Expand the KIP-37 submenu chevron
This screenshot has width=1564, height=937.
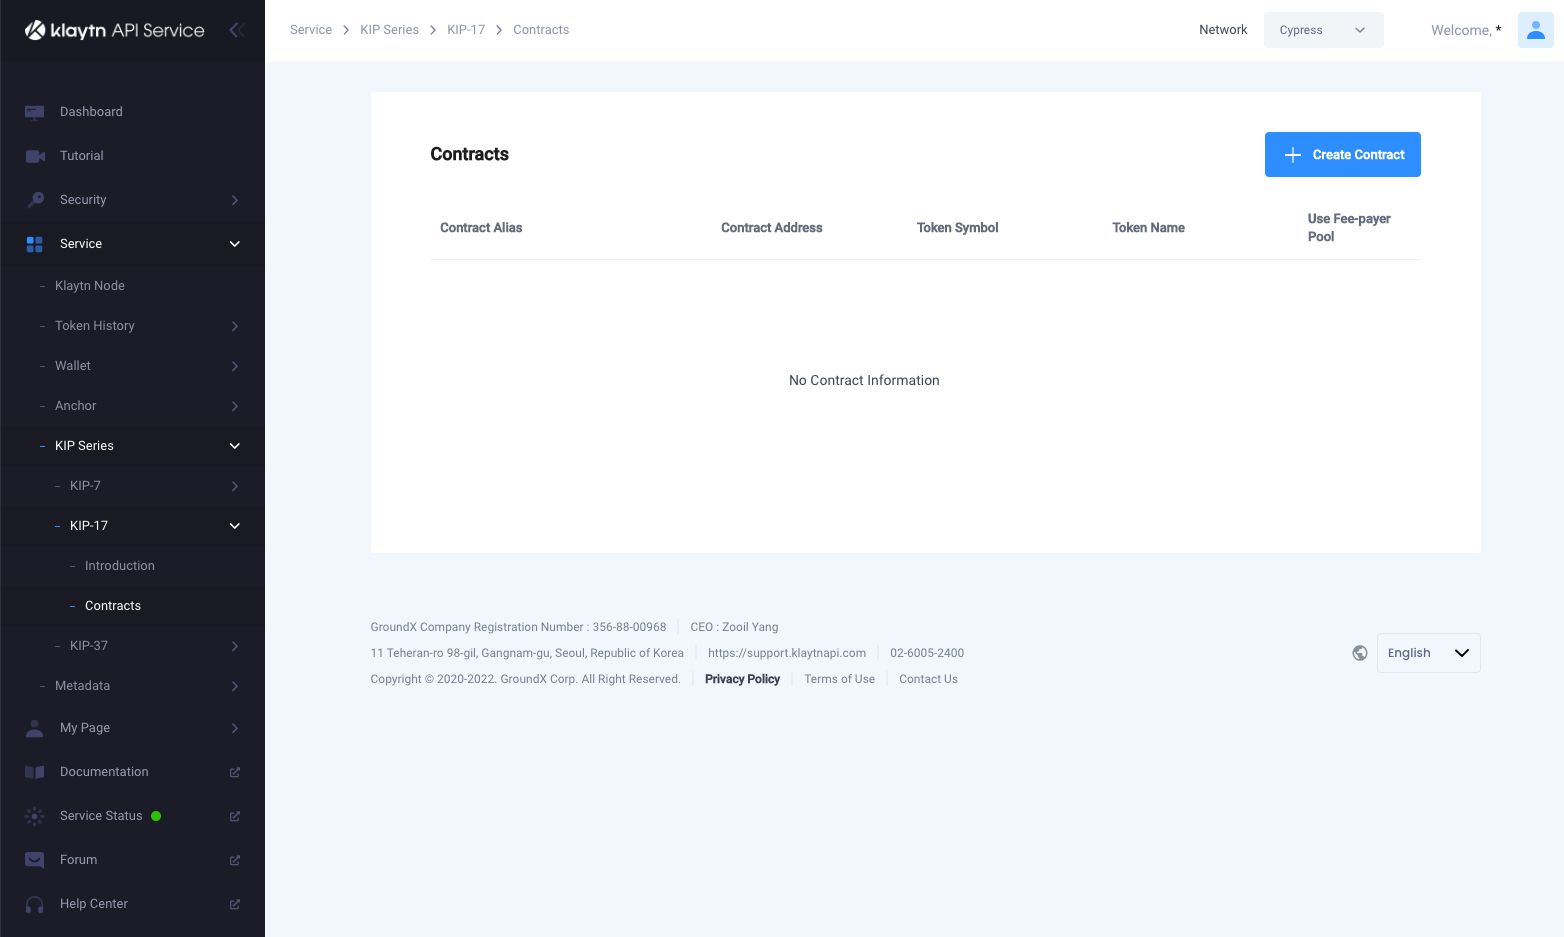(x=235, y=646)
